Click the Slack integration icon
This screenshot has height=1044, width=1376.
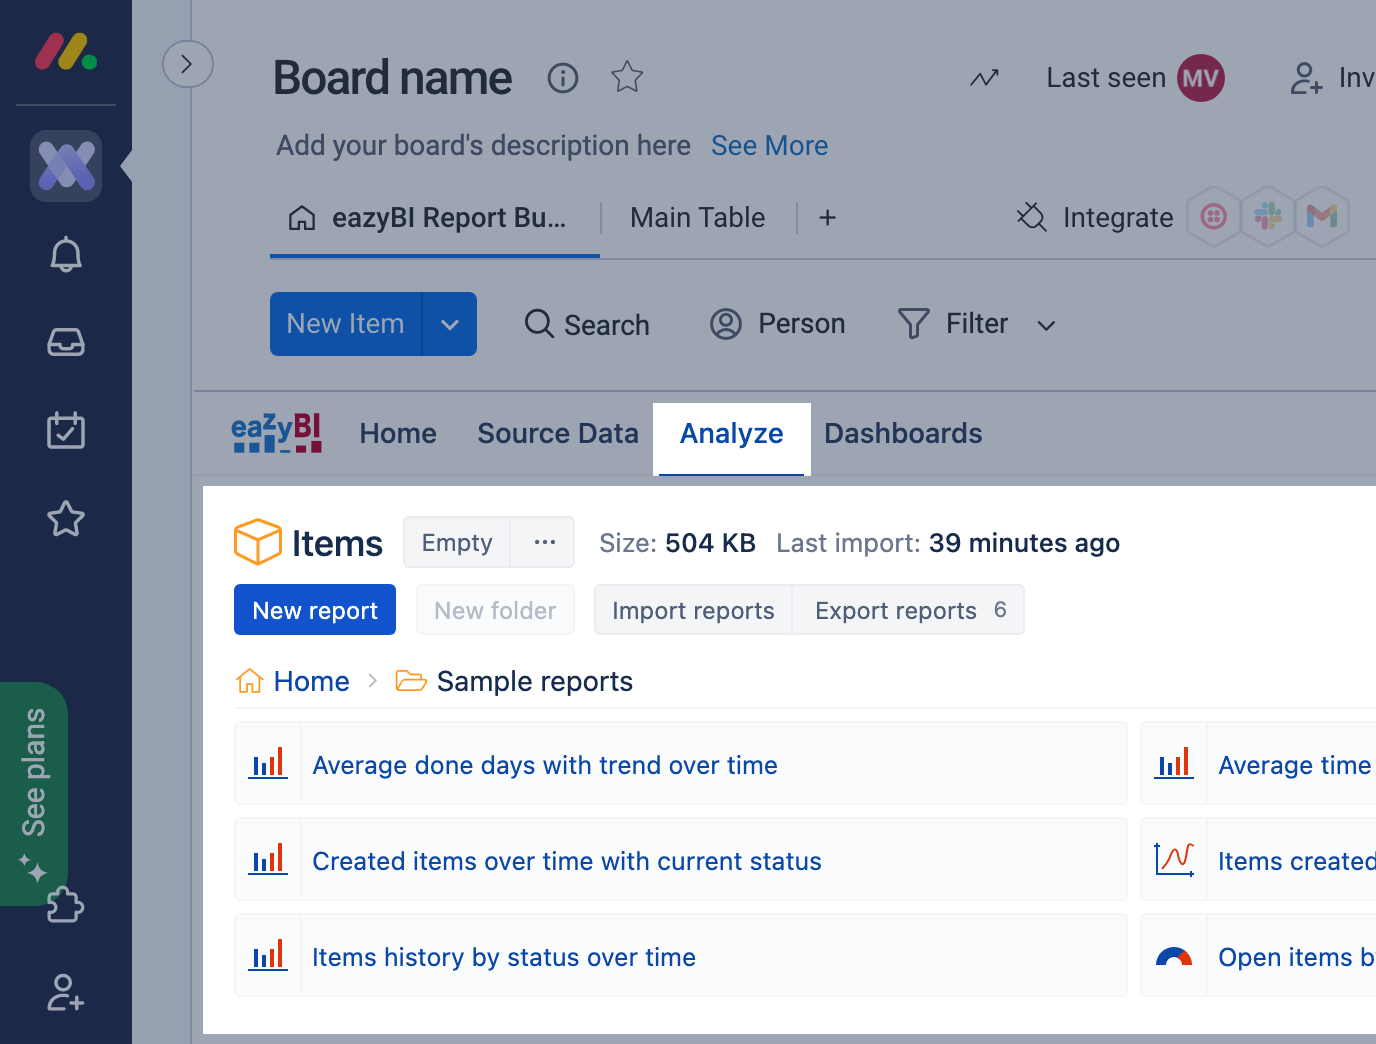[x=1268, y=216]
